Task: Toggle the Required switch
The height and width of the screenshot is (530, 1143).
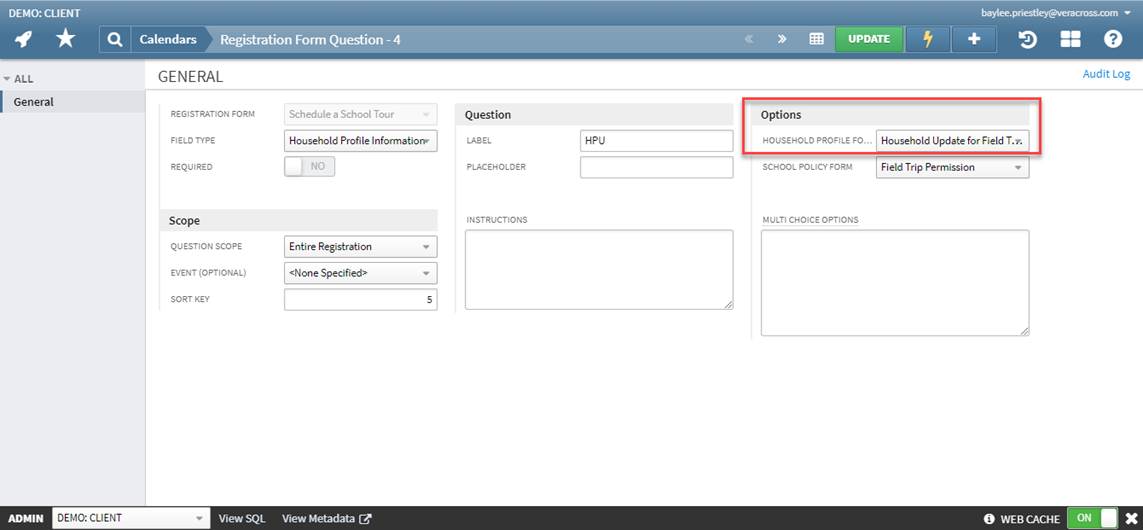Action: pyautogui.click(x=309, y=166)
